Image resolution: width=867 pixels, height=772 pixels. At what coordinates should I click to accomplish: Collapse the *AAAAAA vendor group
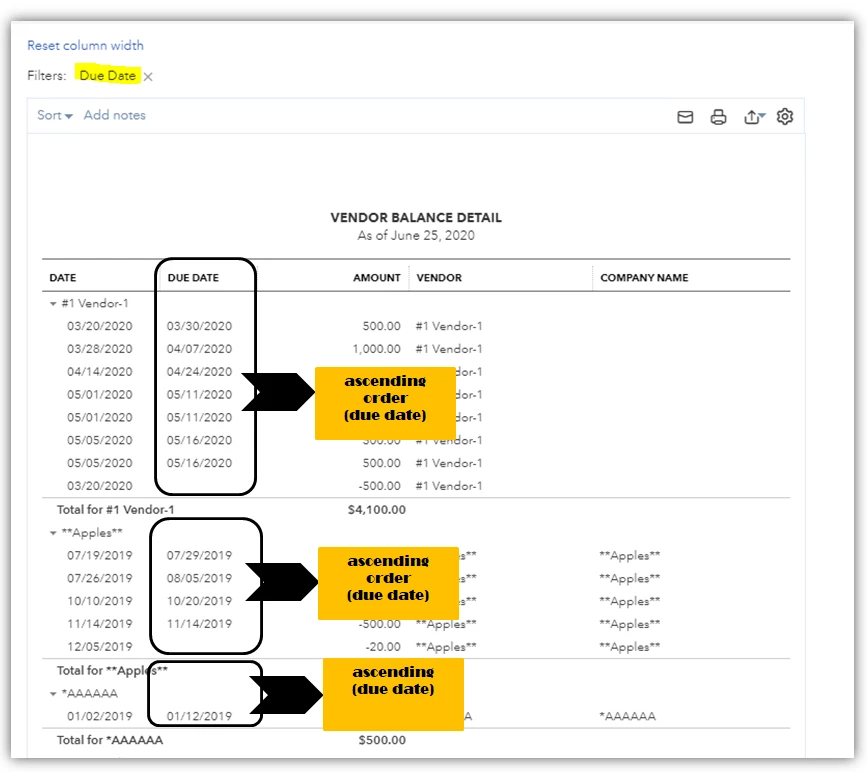pos(53,693)
